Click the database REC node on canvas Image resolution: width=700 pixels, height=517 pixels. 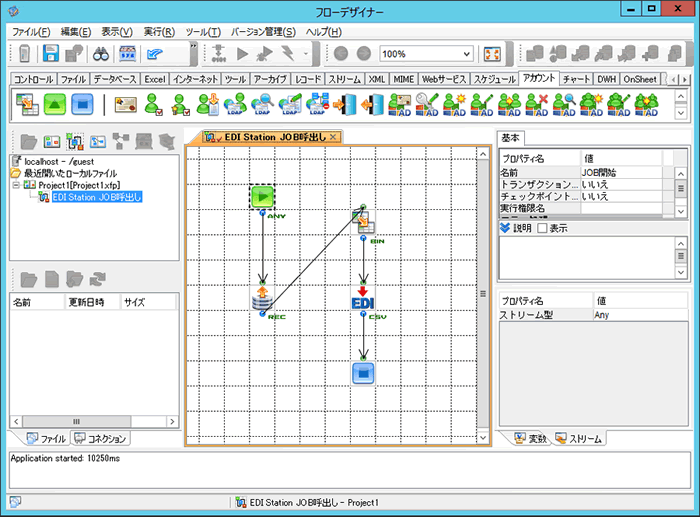tap(262, 298)
